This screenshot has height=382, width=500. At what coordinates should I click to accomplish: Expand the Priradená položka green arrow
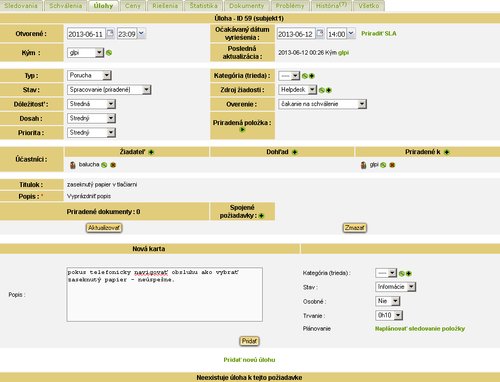click(x=242, y=130)
